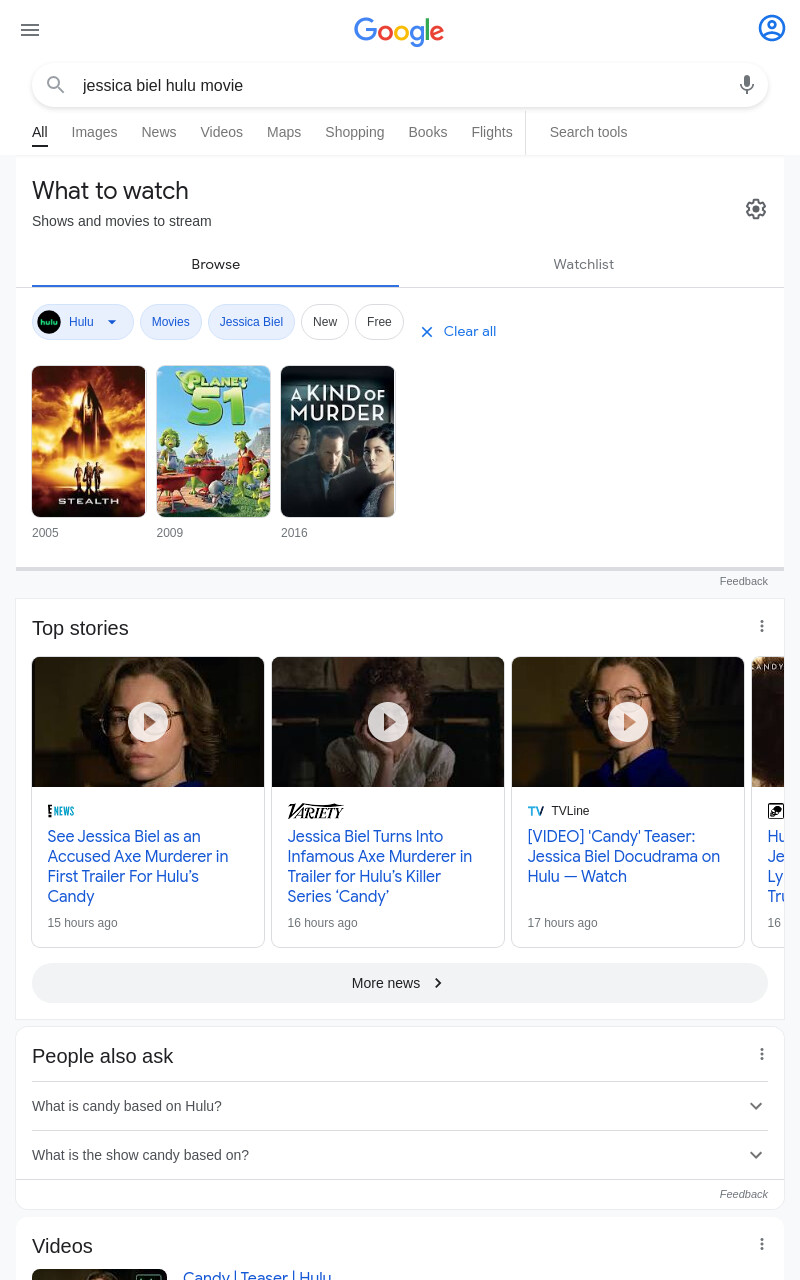Viewport: 800px width, 1280px height.
Task: Open the A Kind of Murder poster
Action: pos(338,441)
